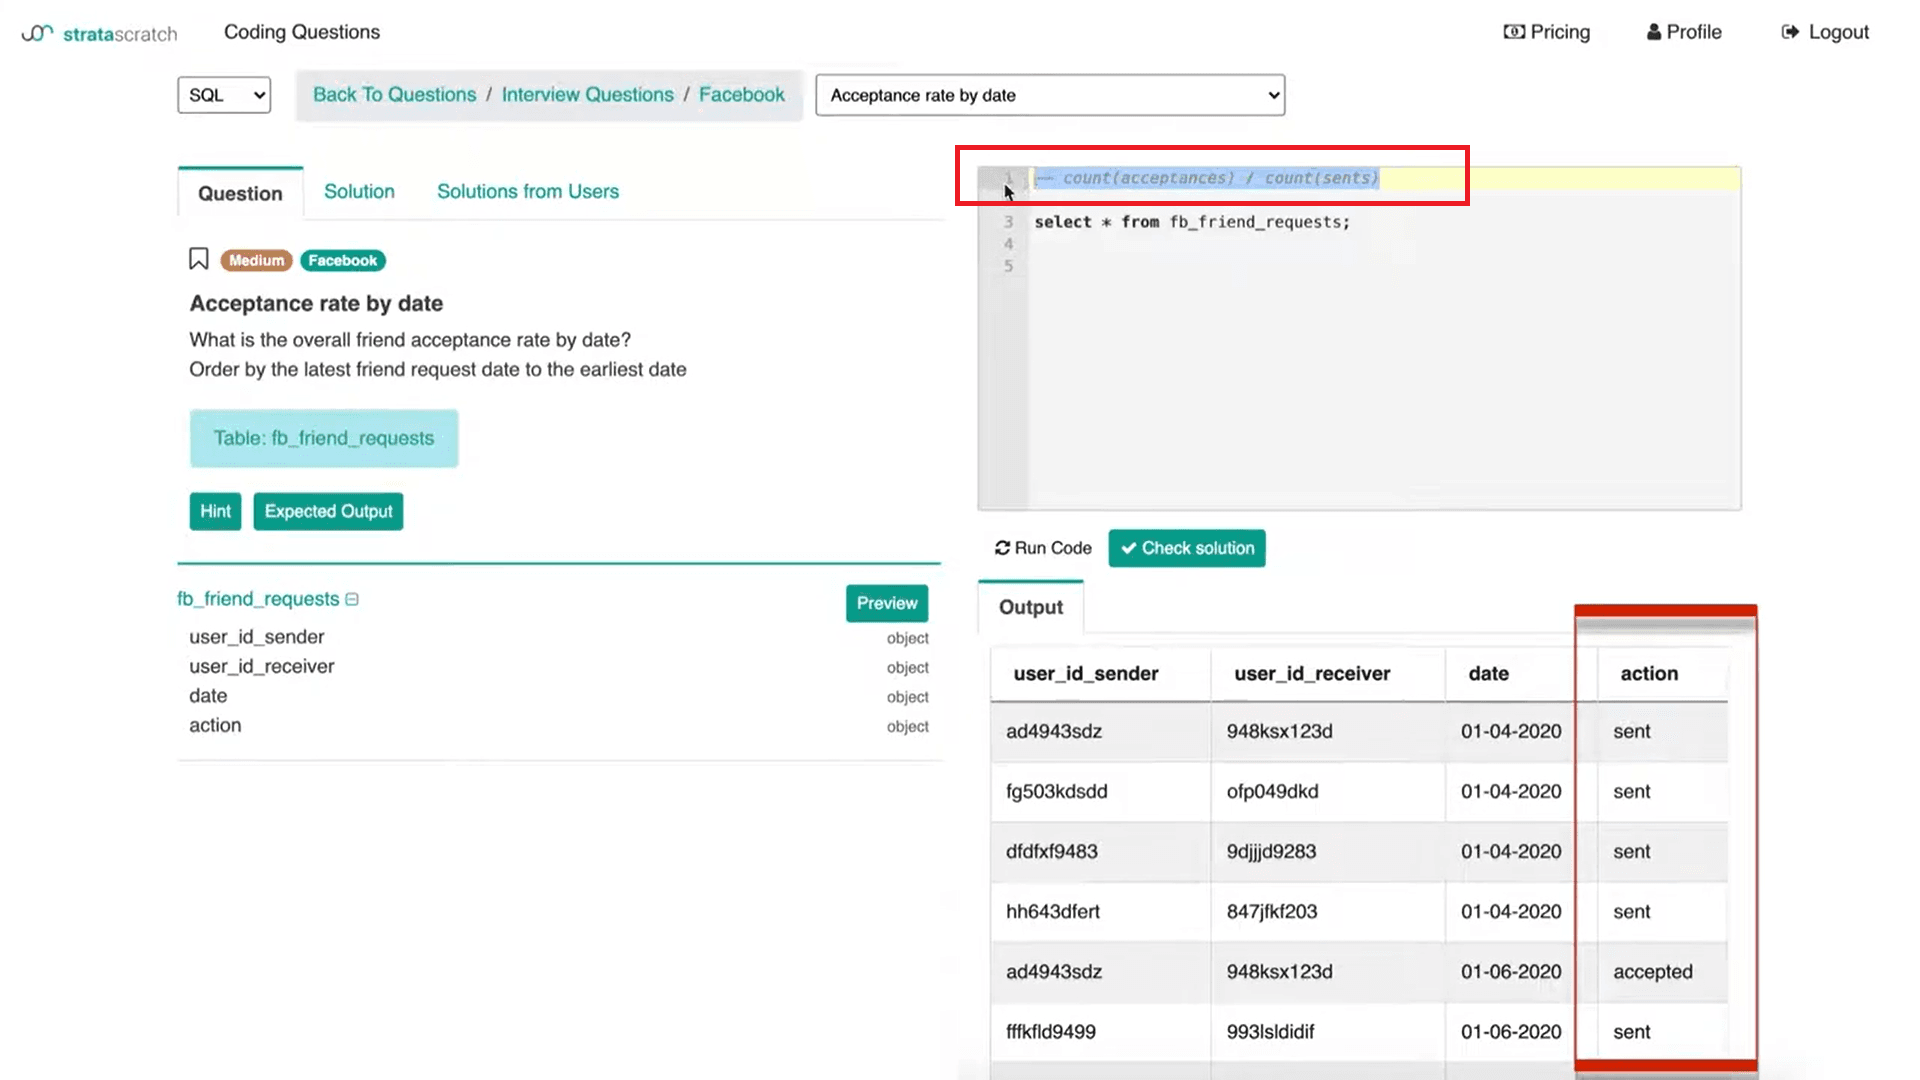Click the stratascratch logo

98,33
